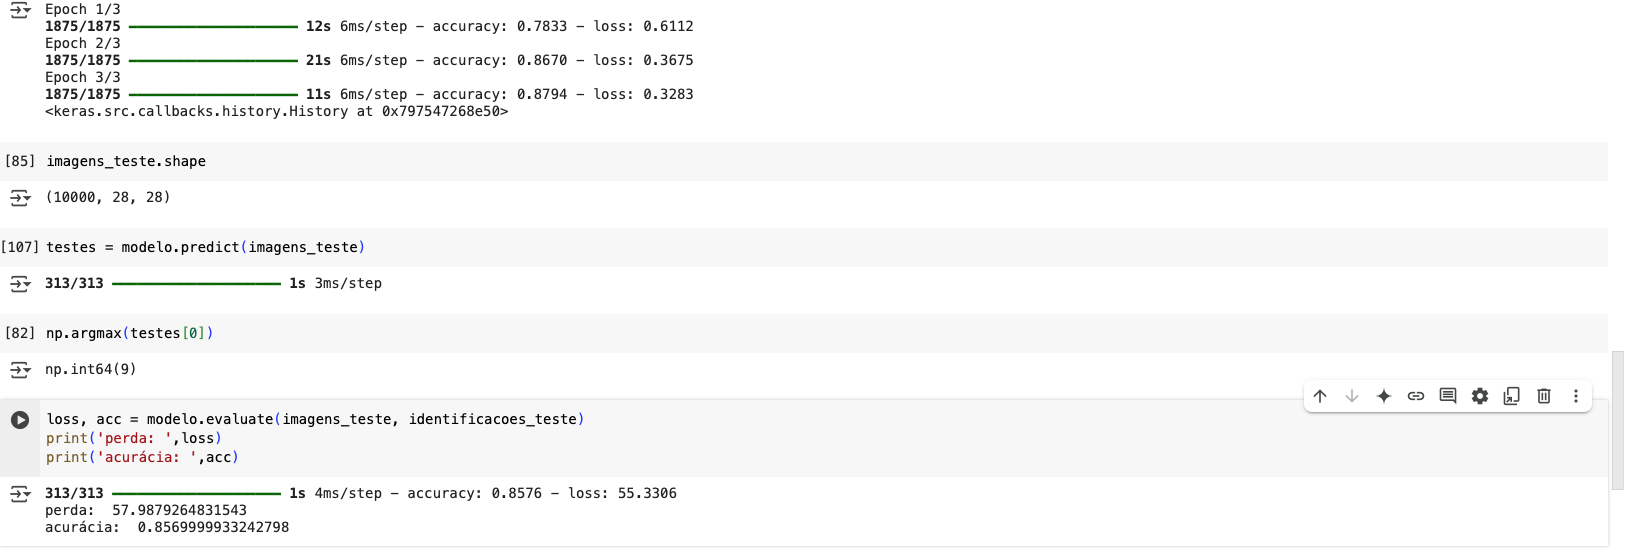Viewport: 1625px width, 548px height.
Task: Mirror cell in tab icon
Action: click(x=1512, y=396)
